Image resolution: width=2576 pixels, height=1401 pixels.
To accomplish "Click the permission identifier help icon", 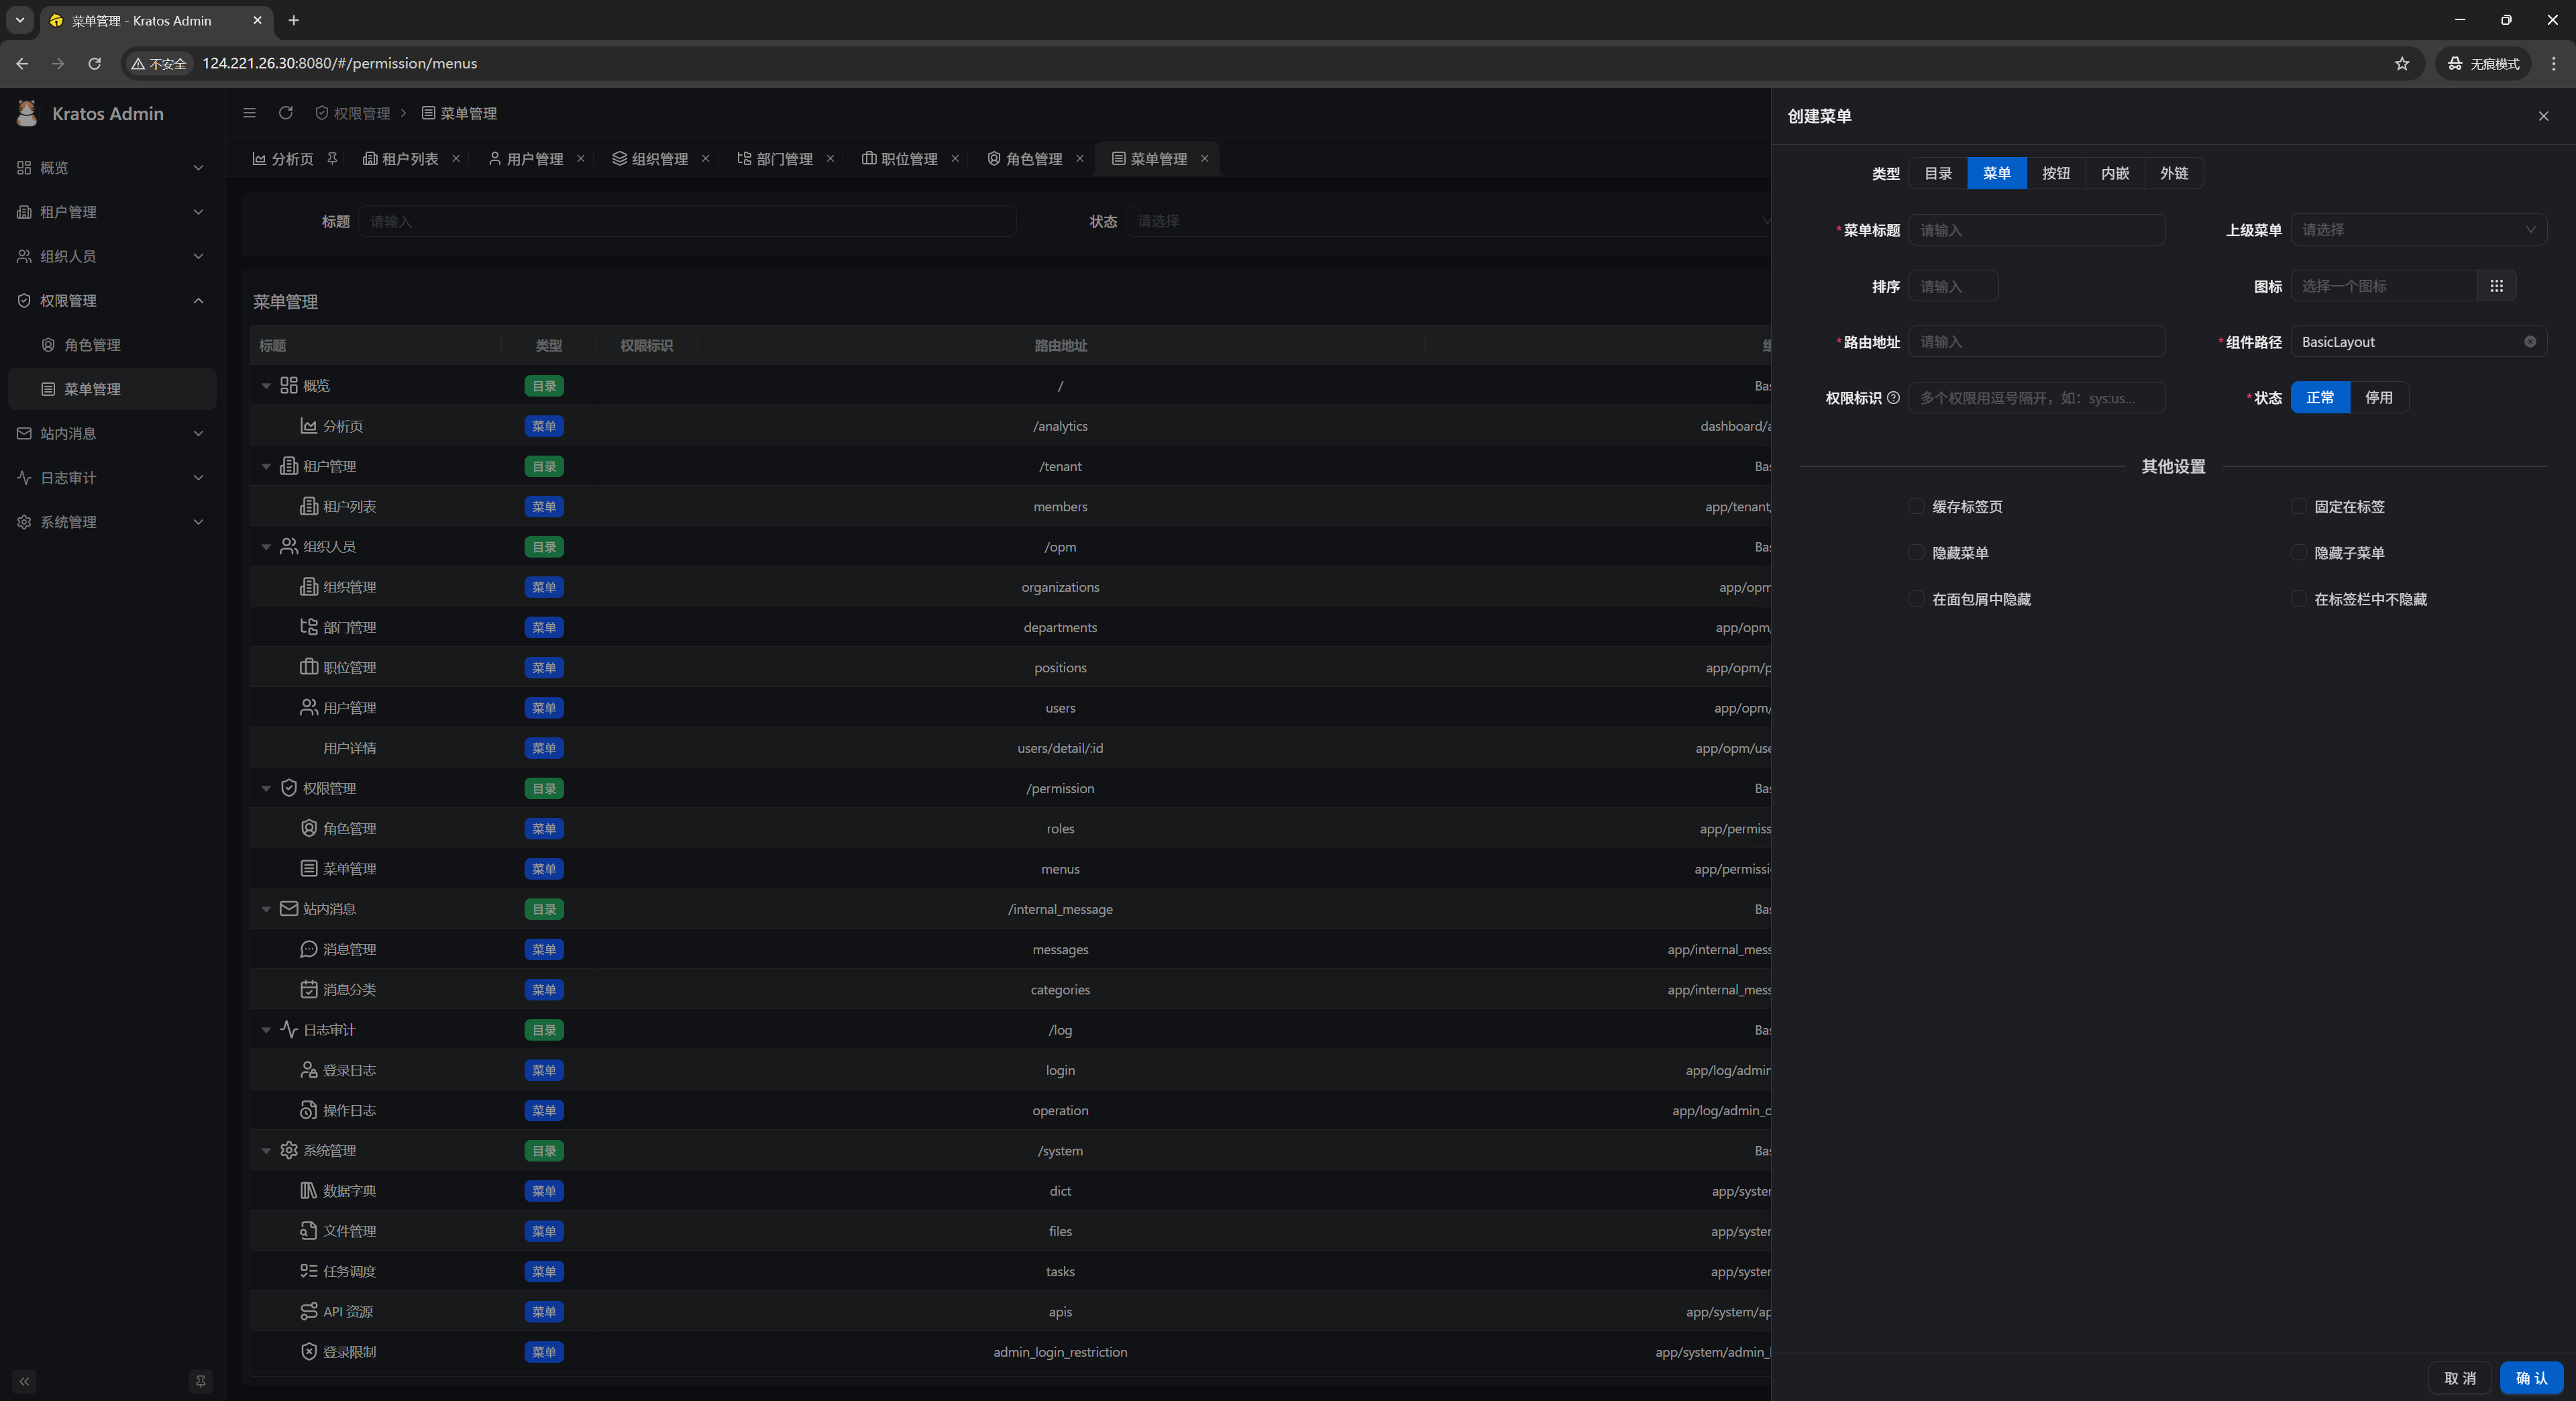I will tap(1893, 398).
